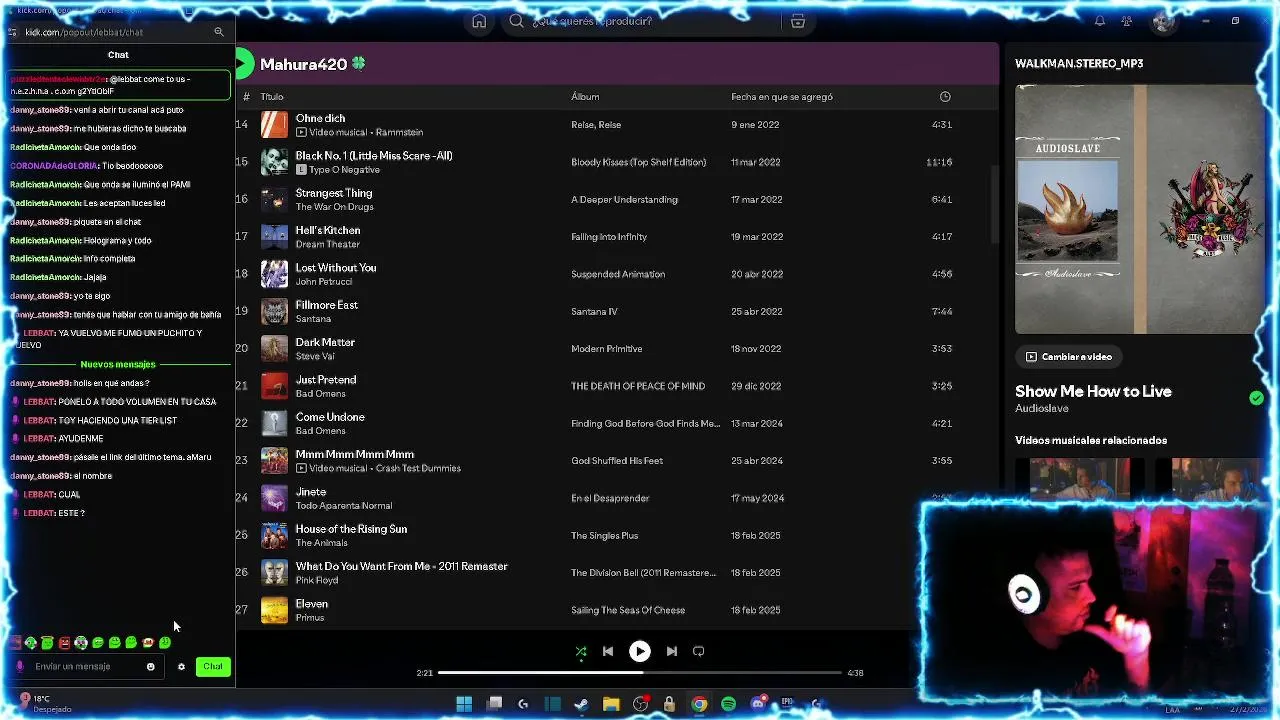Viewport: 1280px width, 720px height.
Task: Open the Type O Negative artist link
Action: [344, 170]
